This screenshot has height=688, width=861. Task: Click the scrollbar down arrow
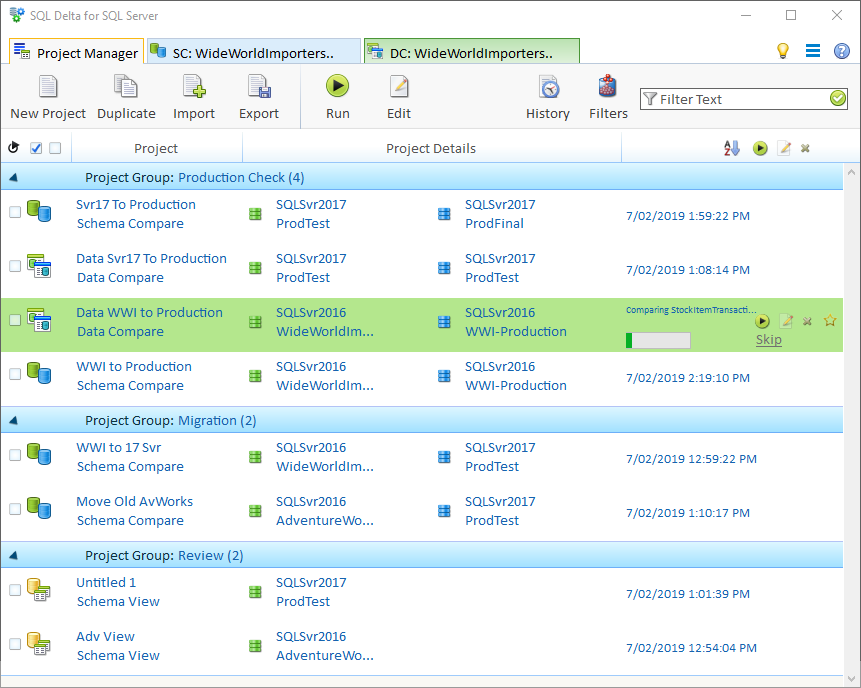click(x=851, y=679)
